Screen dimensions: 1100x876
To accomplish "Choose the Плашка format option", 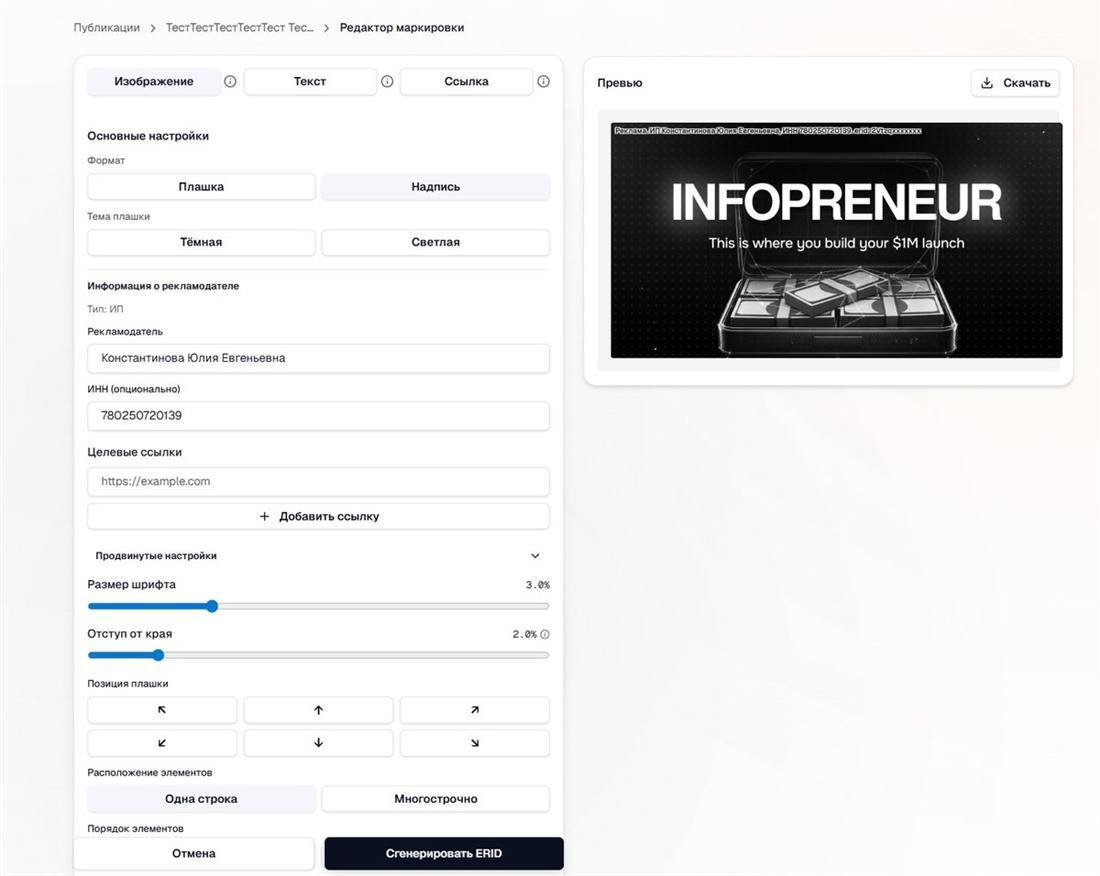I will coord(201,187).
